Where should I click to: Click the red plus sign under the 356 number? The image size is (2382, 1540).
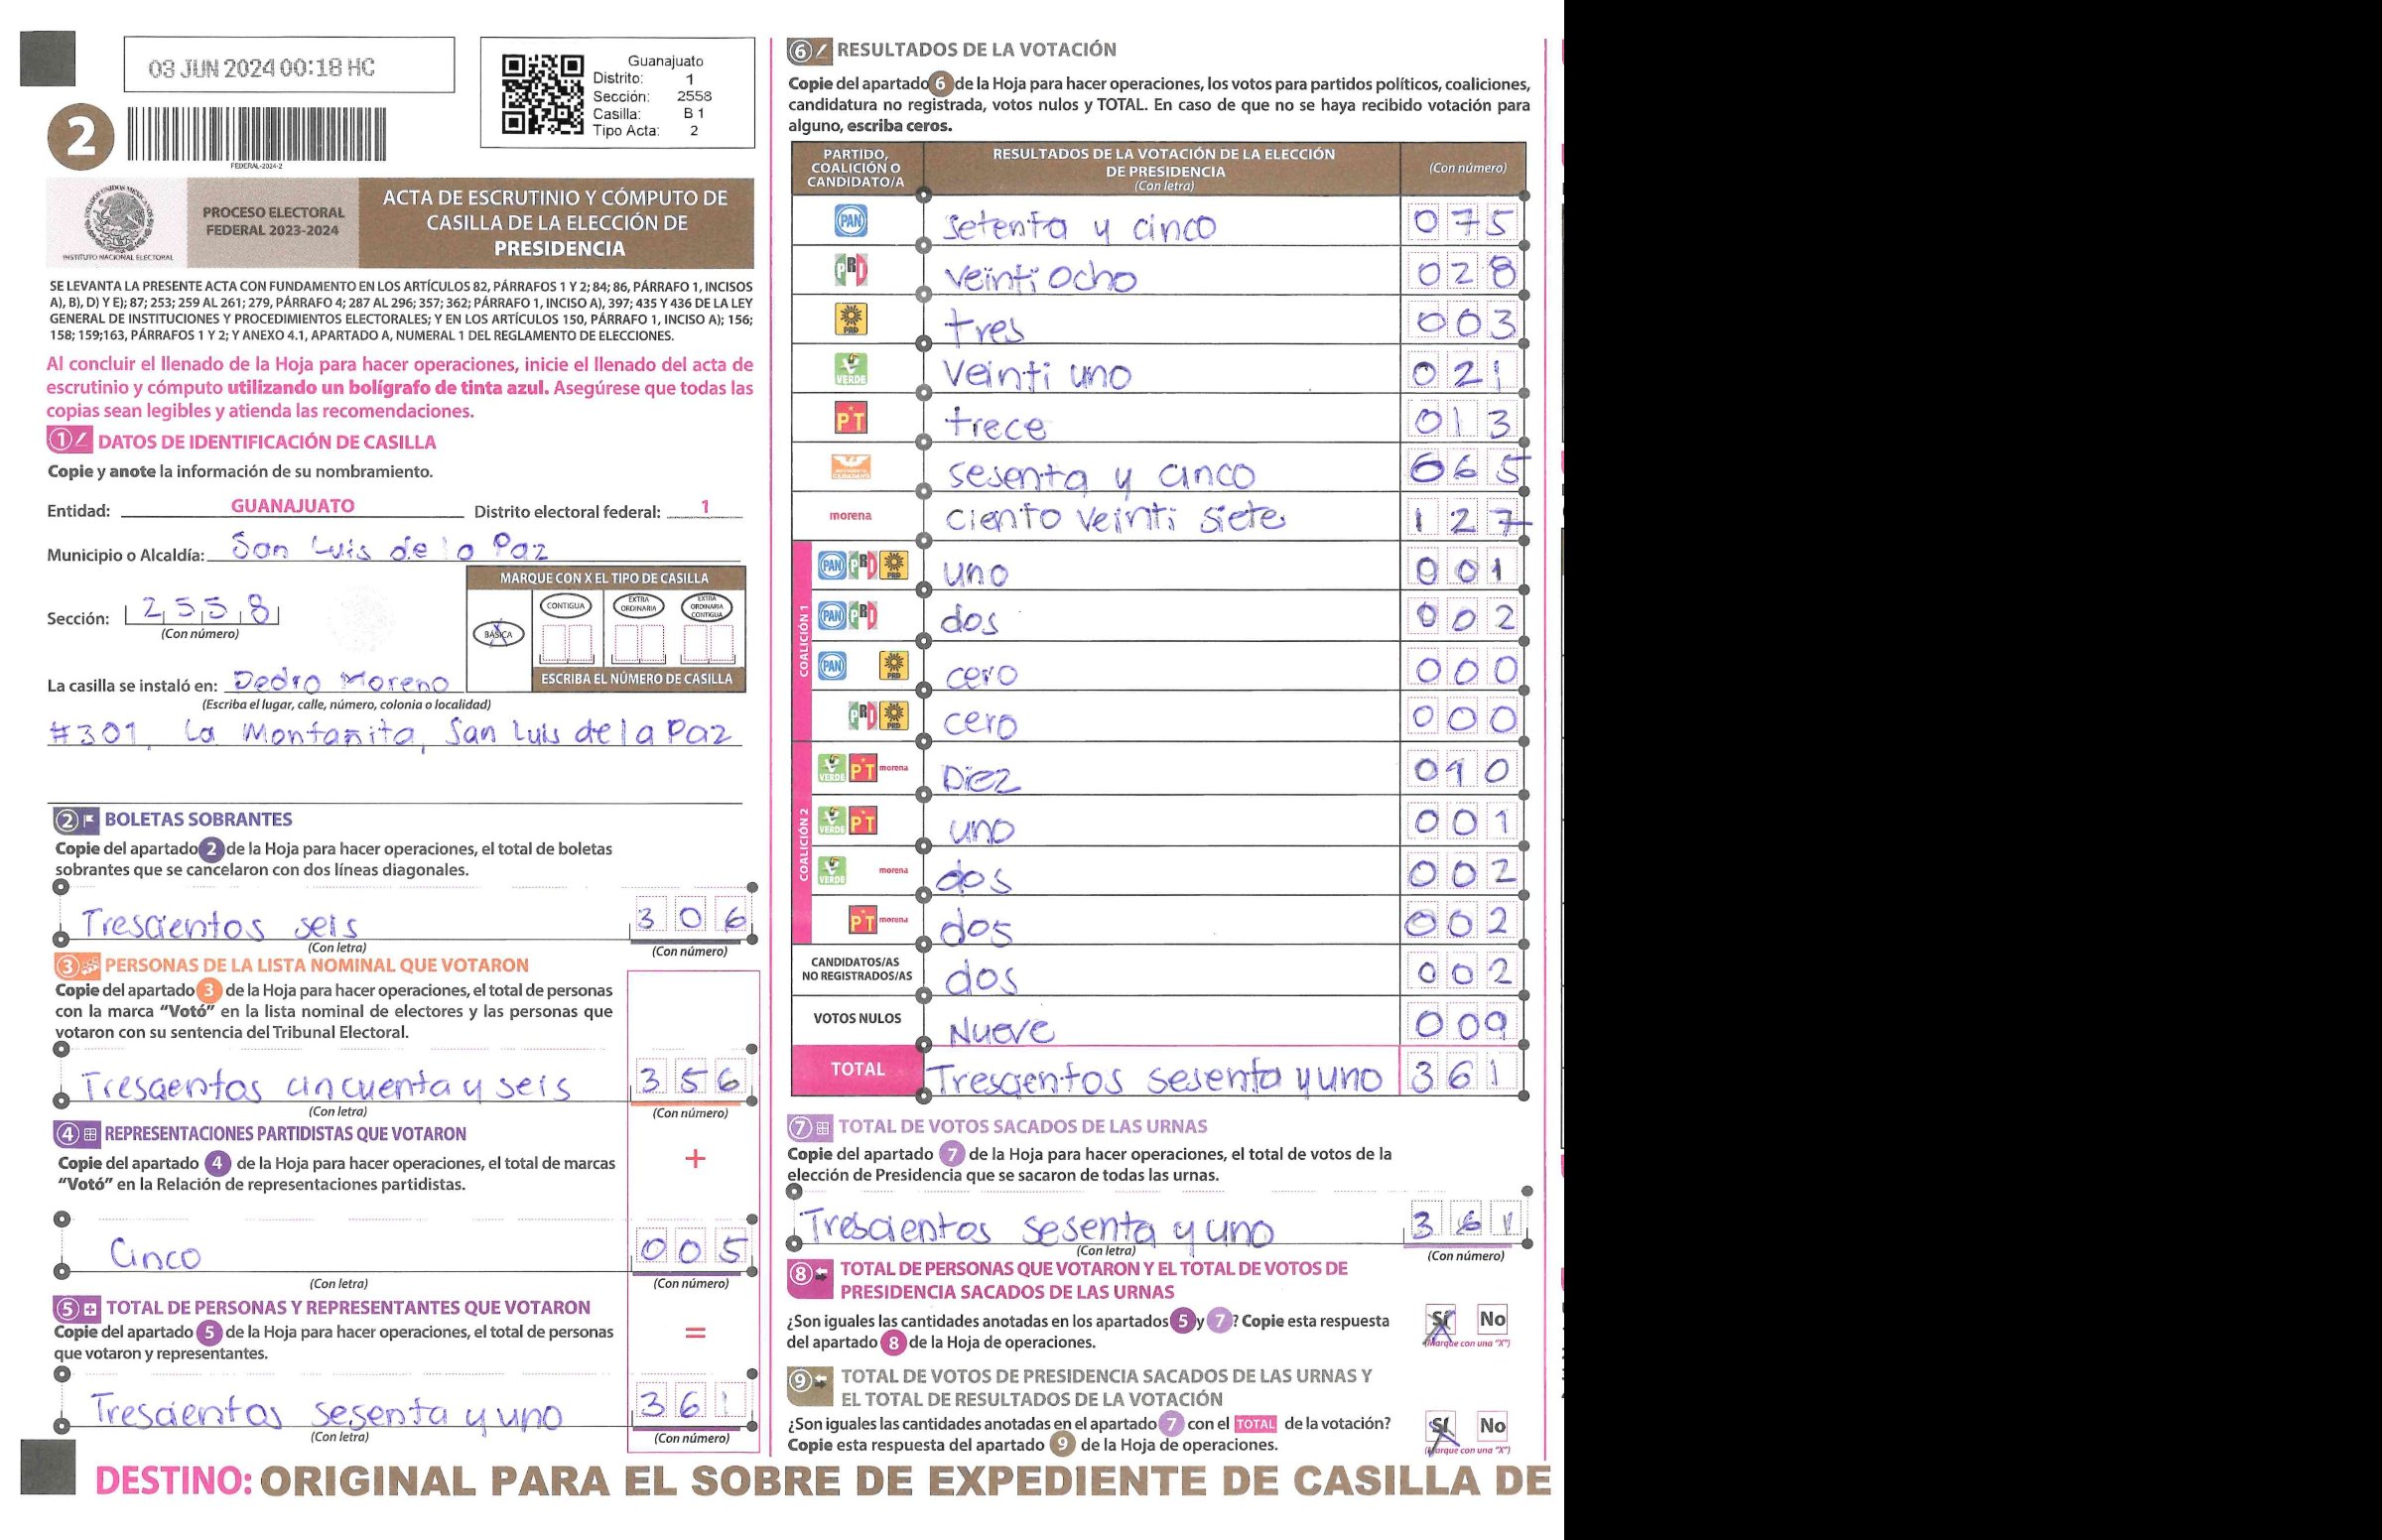[695, 1159]
